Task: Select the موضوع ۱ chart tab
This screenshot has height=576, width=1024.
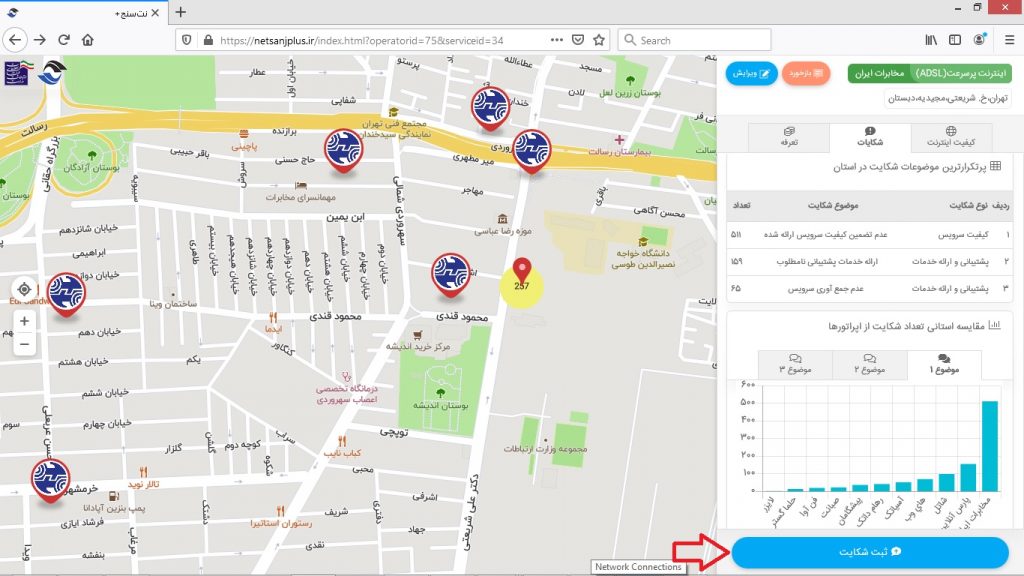Action: pos(944,364)
